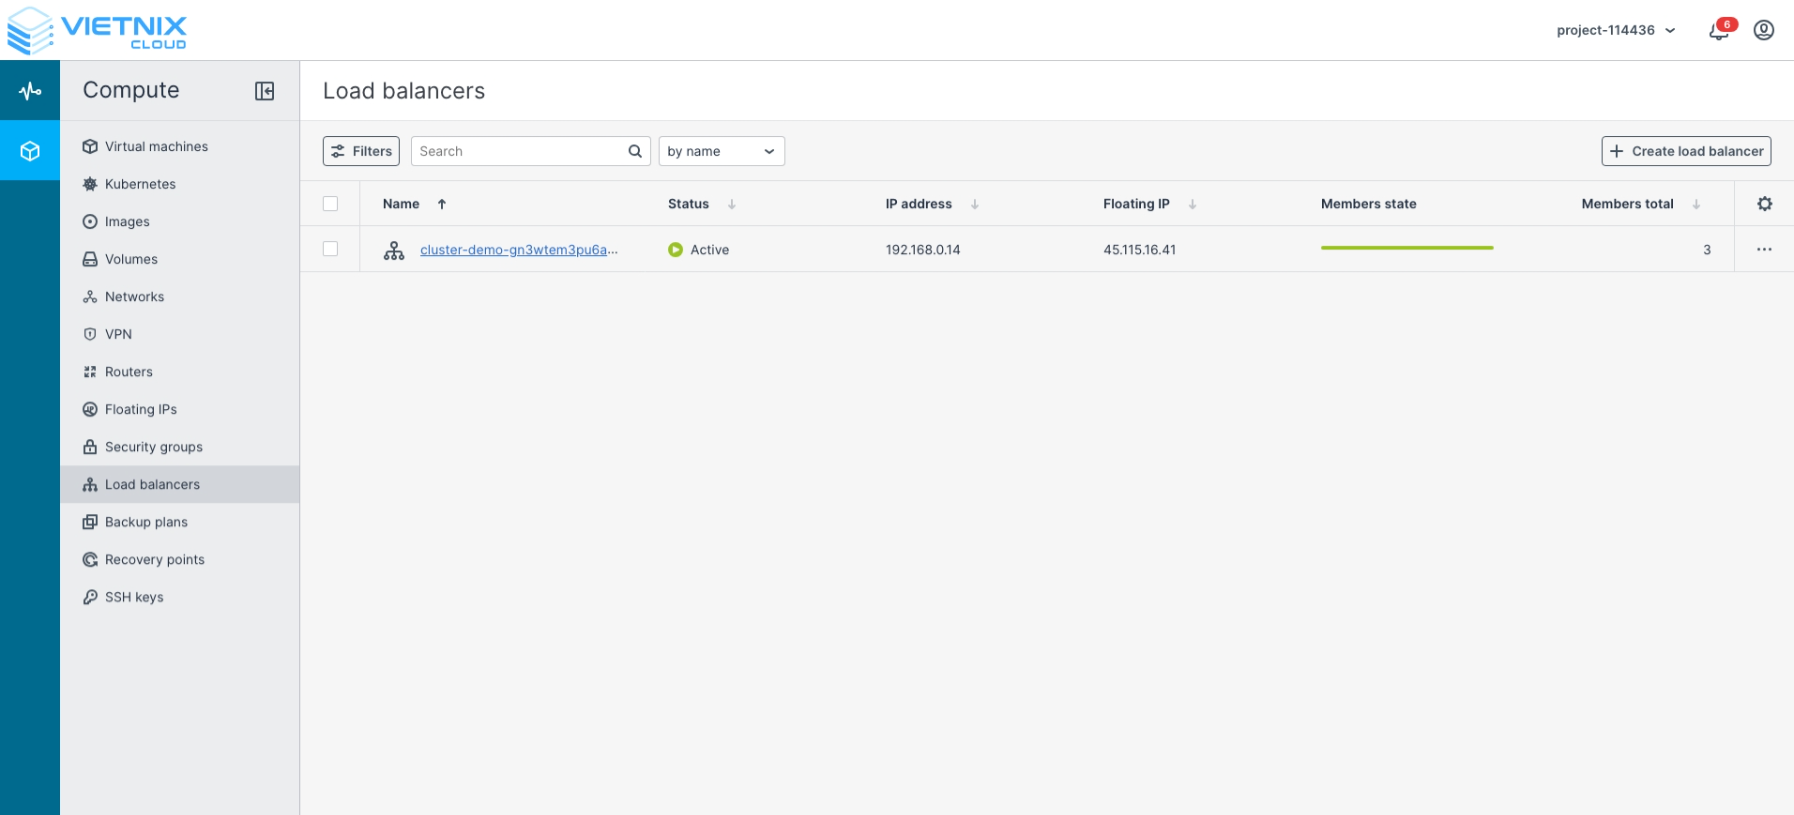This screenshot has width=1794, height=815.
Task: Click the load balancer icon in cluster-demo row
Action: click(x=394, y=250)
